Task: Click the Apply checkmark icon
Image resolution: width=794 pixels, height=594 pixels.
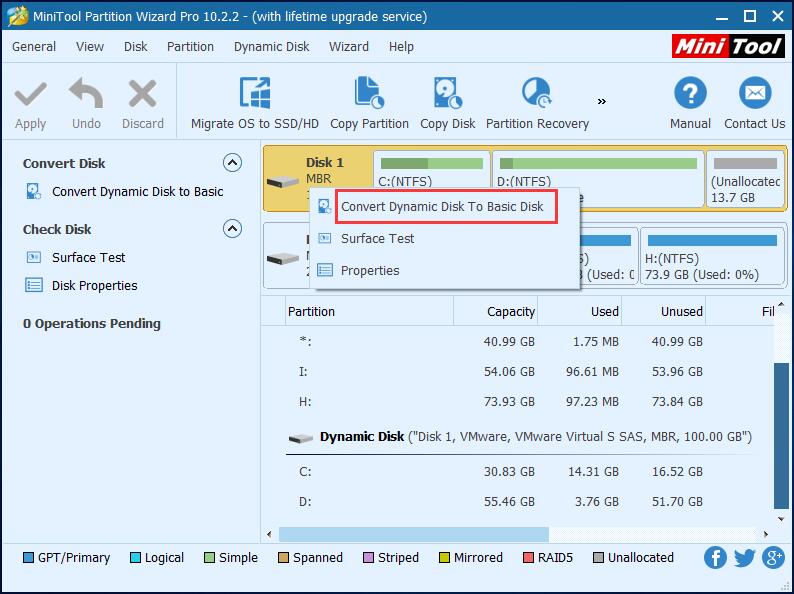Action: click(x=30, y=95)
